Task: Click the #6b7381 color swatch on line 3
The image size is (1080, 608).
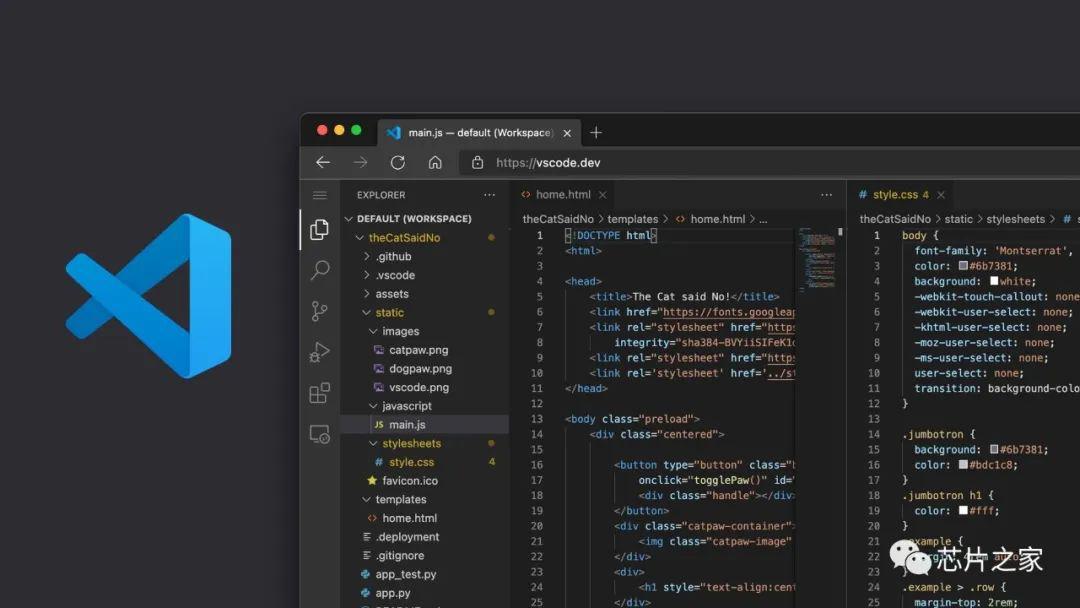Action: click(x=963, y=266)
